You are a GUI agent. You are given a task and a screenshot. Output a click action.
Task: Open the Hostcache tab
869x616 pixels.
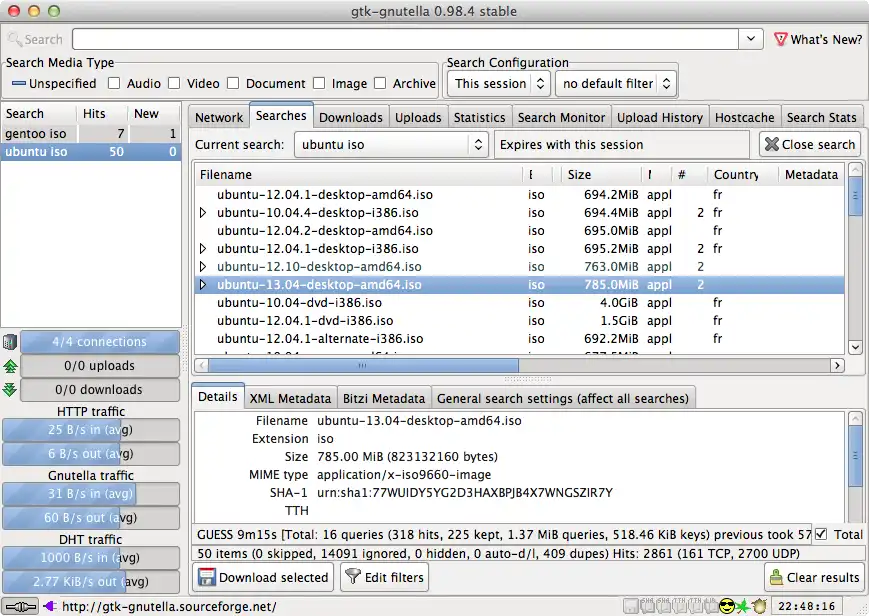point(745,118)
